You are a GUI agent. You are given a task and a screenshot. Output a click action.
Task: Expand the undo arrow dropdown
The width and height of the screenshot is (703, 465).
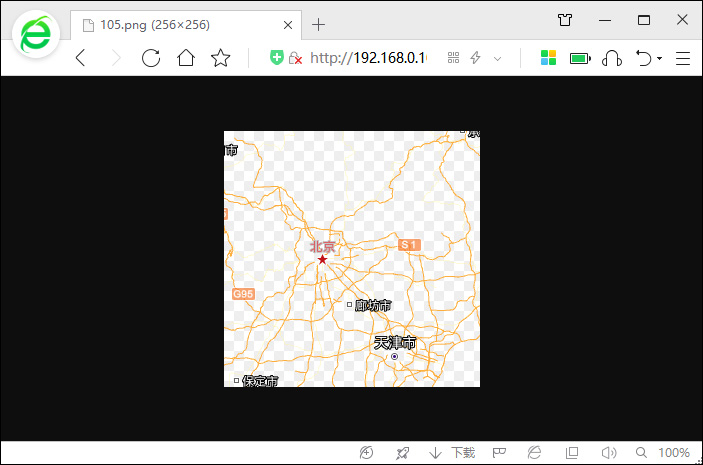click(x=660, y=58)
